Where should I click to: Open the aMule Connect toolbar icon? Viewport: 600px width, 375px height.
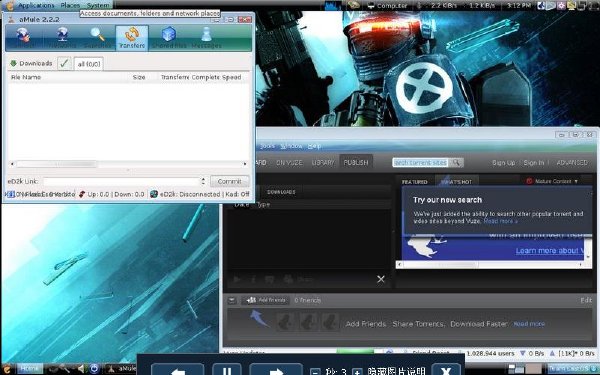pyautogui.click(x=23, y=38)
